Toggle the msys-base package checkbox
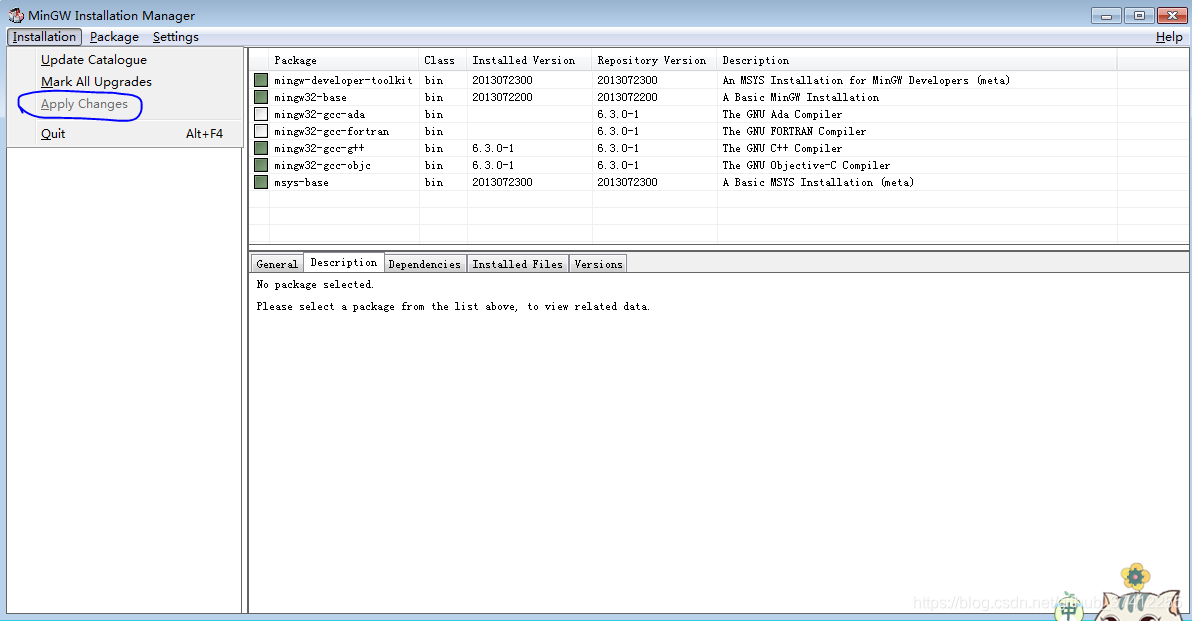Screen dimensions: 1192x621 (261, 182)
